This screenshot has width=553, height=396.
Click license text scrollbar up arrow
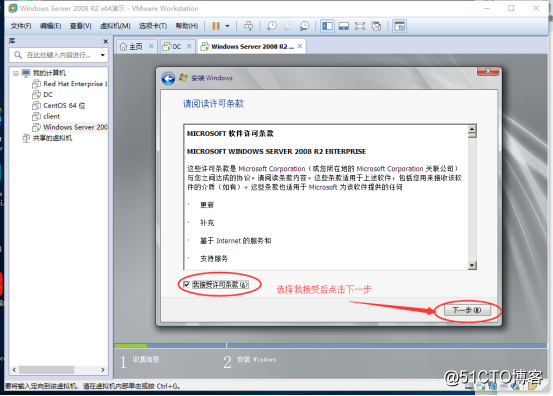point(472,128)
